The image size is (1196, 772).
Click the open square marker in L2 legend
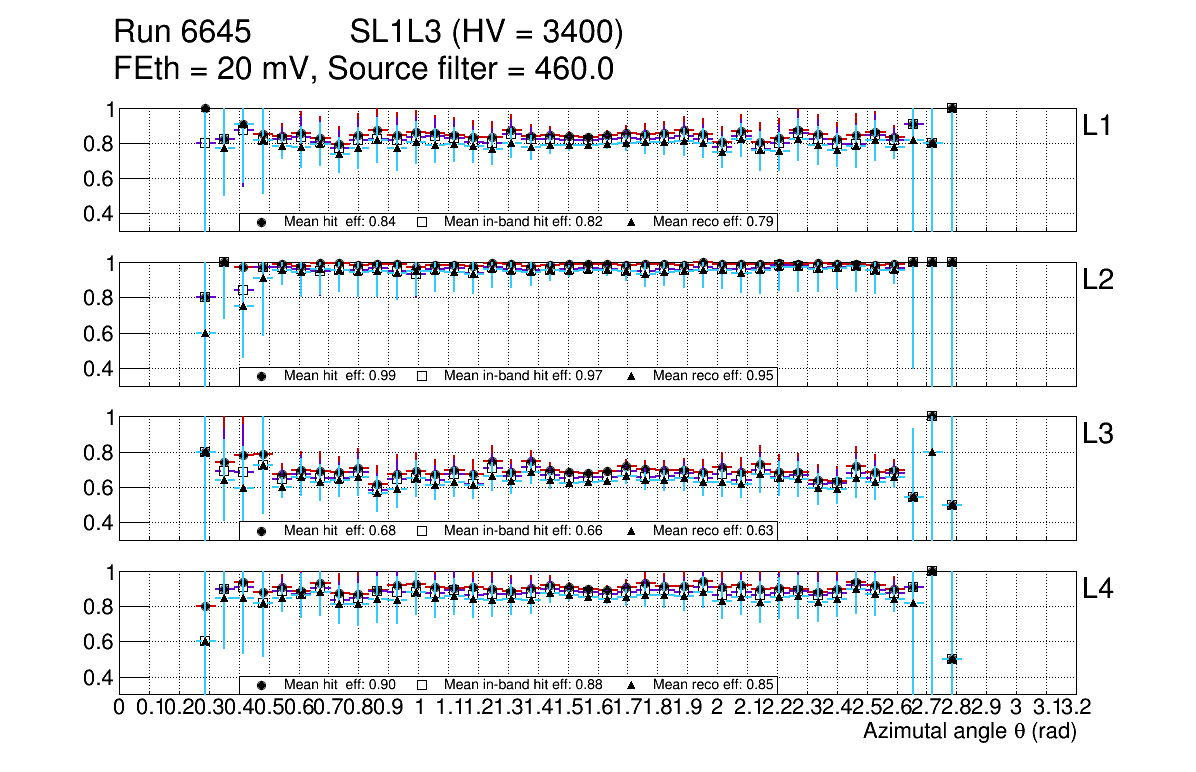(422, 377)
